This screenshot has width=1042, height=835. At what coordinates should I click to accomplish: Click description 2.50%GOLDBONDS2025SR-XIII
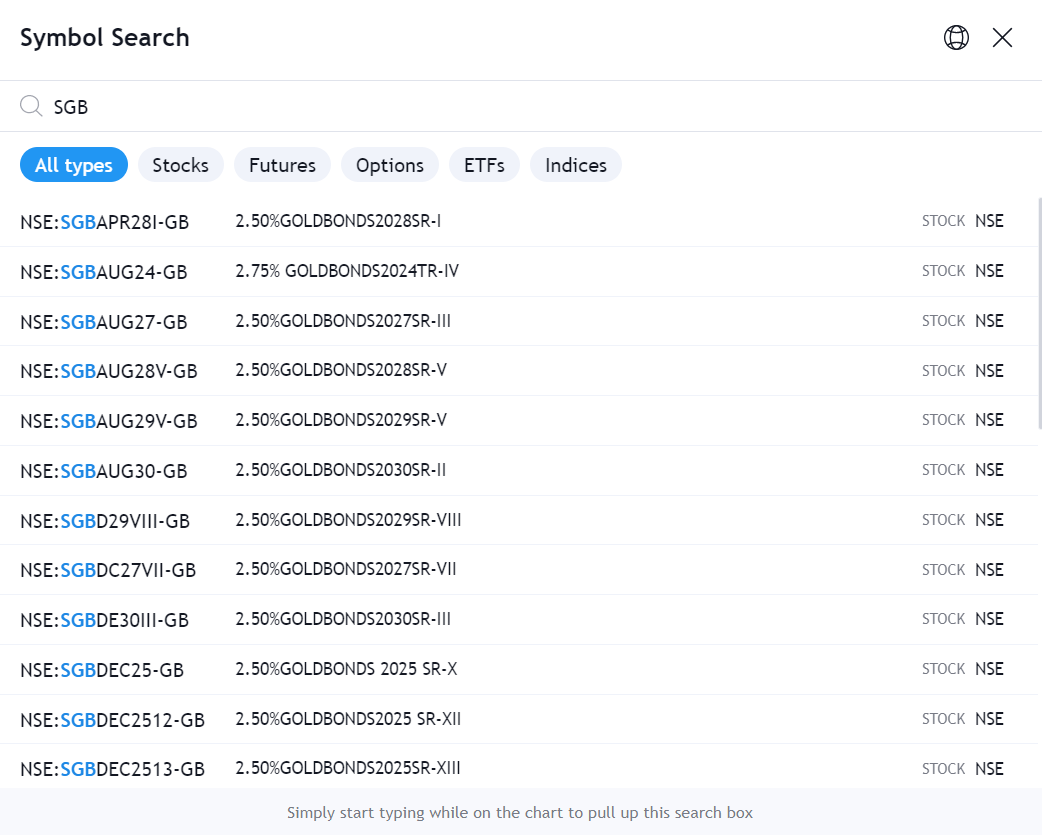(348, 768)
